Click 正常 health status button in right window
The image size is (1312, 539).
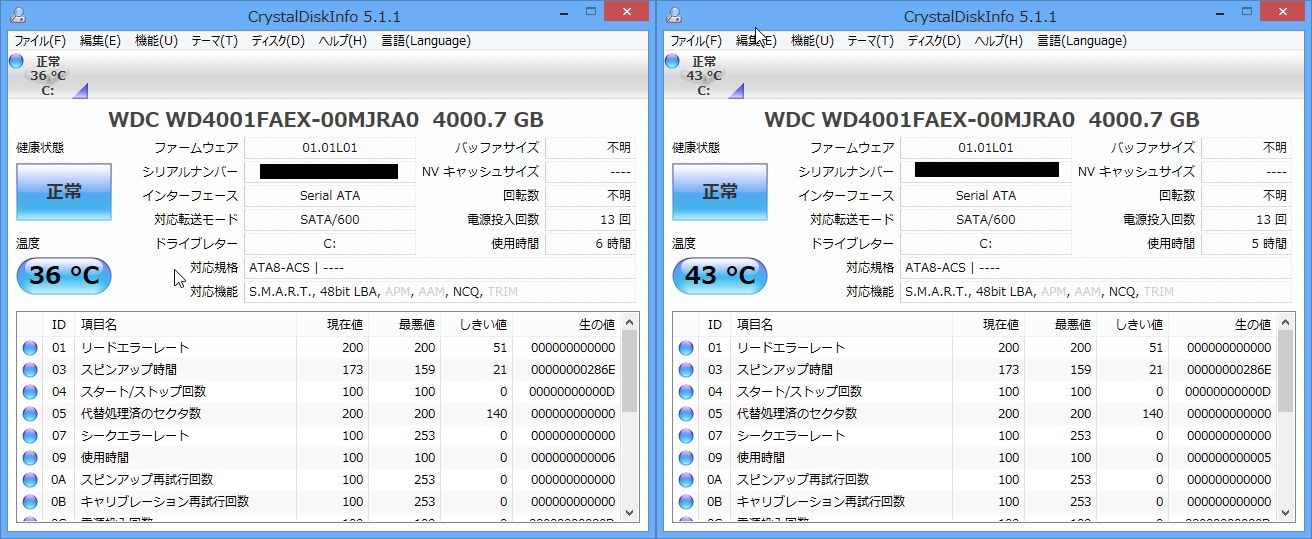[720, 192]
